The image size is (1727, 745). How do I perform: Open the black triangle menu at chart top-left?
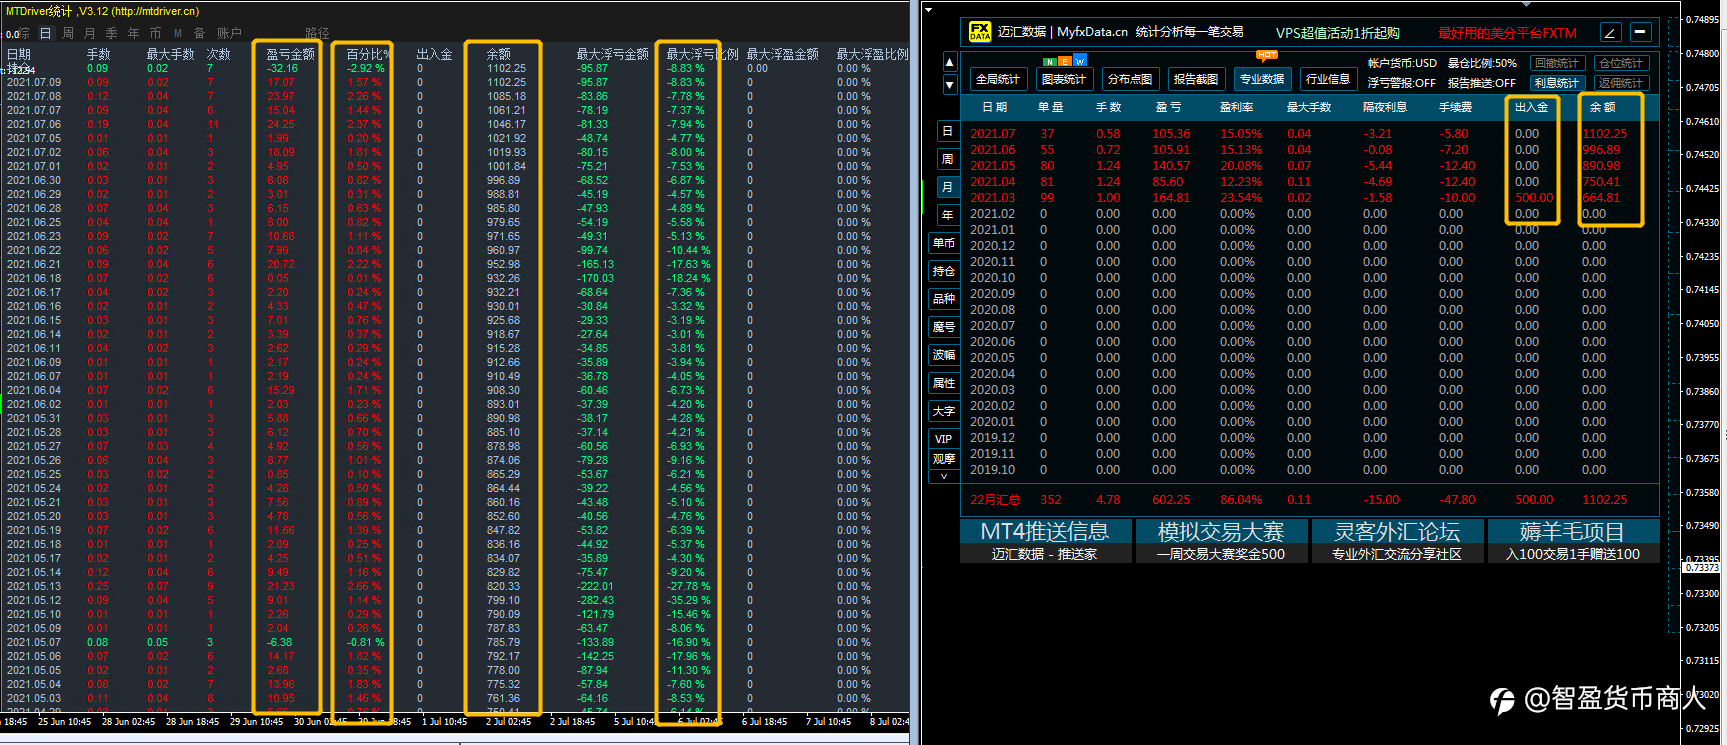click(x=929, y=10)
